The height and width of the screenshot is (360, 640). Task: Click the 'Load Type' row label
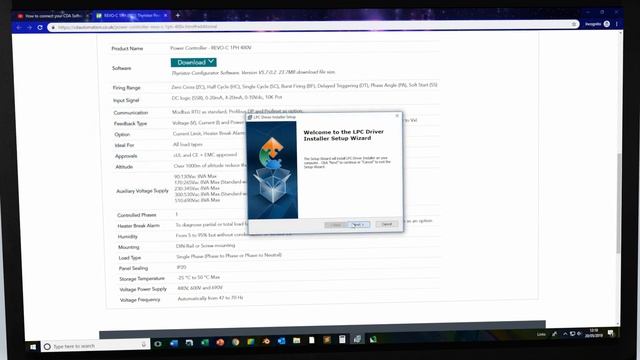(x=130, y=258)
